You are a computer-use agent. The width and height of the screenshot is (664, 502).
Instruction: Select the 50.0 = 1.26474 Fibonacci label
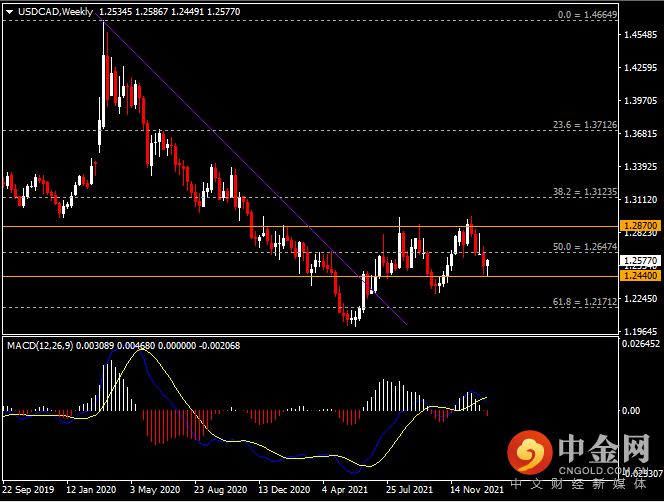[x=585, y=247]
